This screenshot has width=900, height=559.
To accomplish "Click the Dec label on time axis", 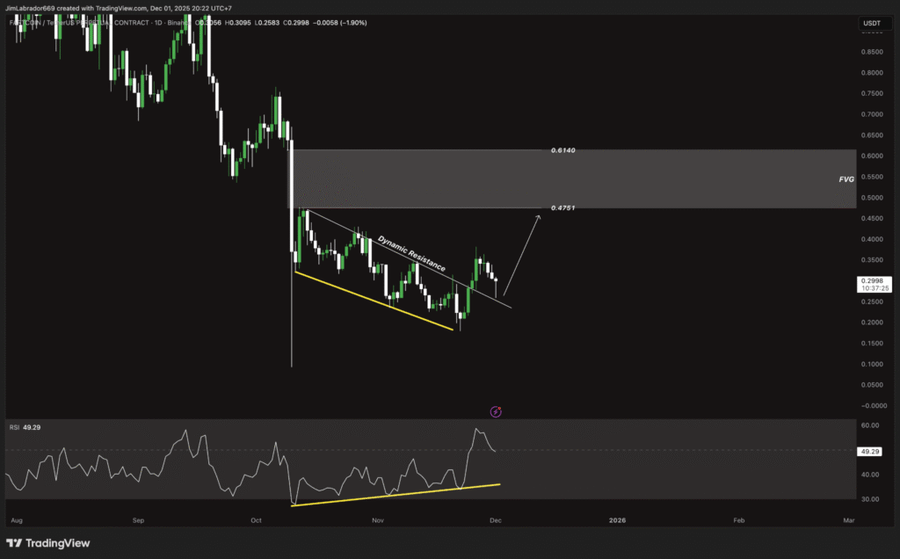I will point(497,521).
